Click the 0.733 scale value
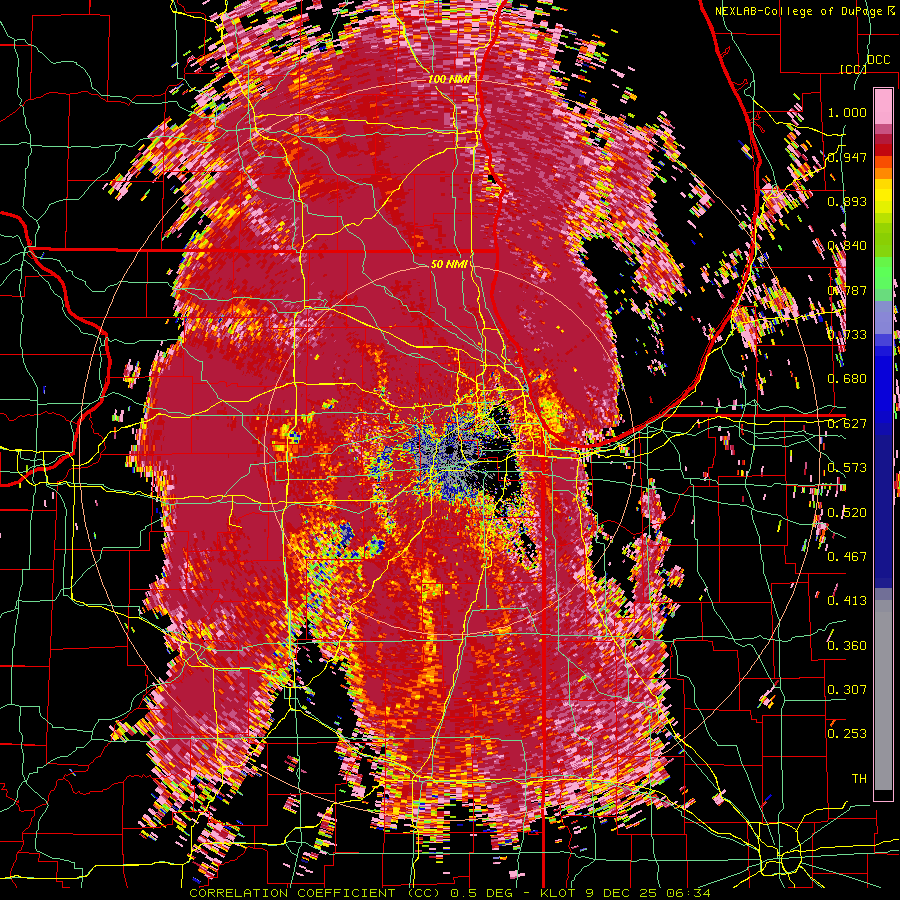Screen dimensions: 900x900 [847, 335]
